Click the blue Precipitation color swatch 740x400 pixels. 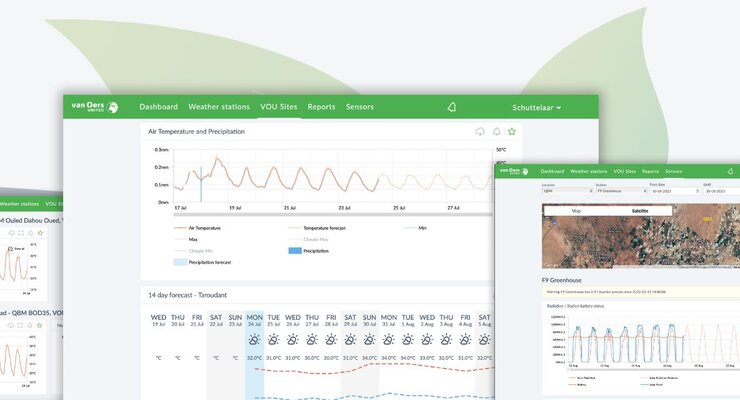(x=295, y=251)
